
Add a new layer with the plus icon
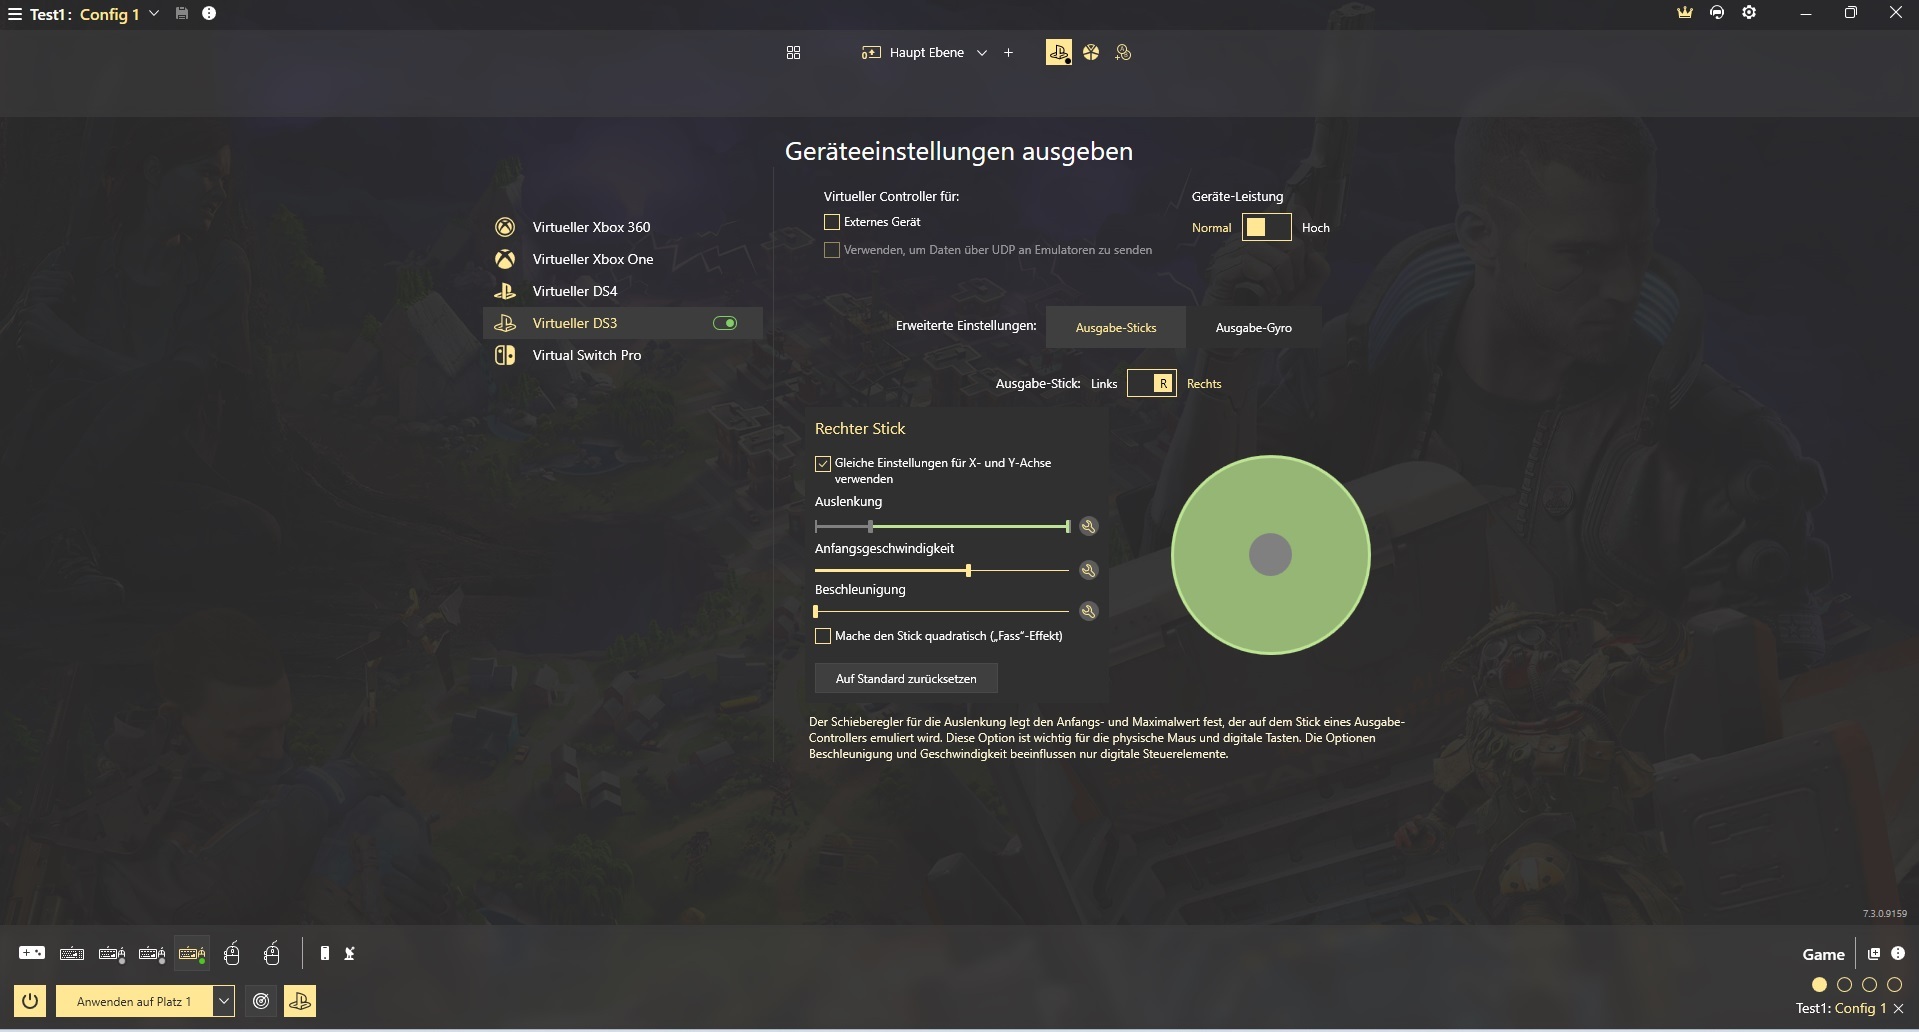[1008, 53]
